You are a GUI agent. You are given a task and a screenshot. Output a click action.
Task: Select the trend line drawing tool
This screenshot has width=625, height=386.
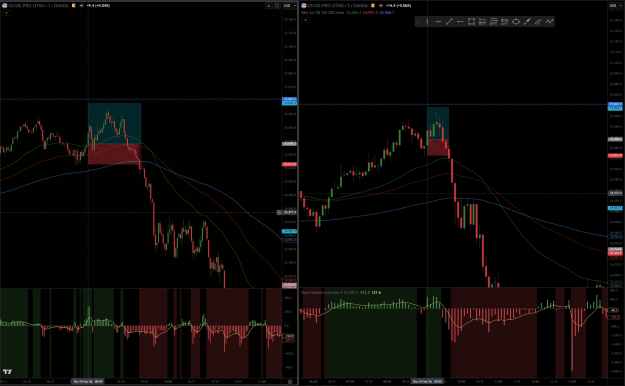[449, 22]
